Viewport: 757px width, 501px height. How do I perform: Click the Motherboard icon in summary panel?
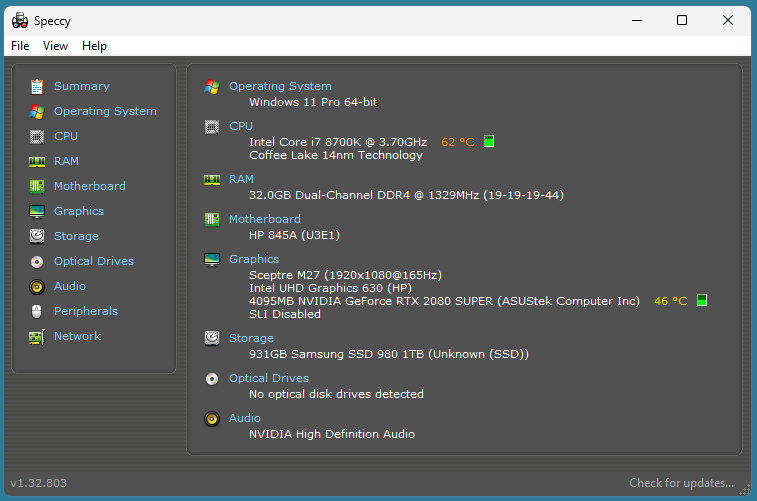click(x=212, y=220)
